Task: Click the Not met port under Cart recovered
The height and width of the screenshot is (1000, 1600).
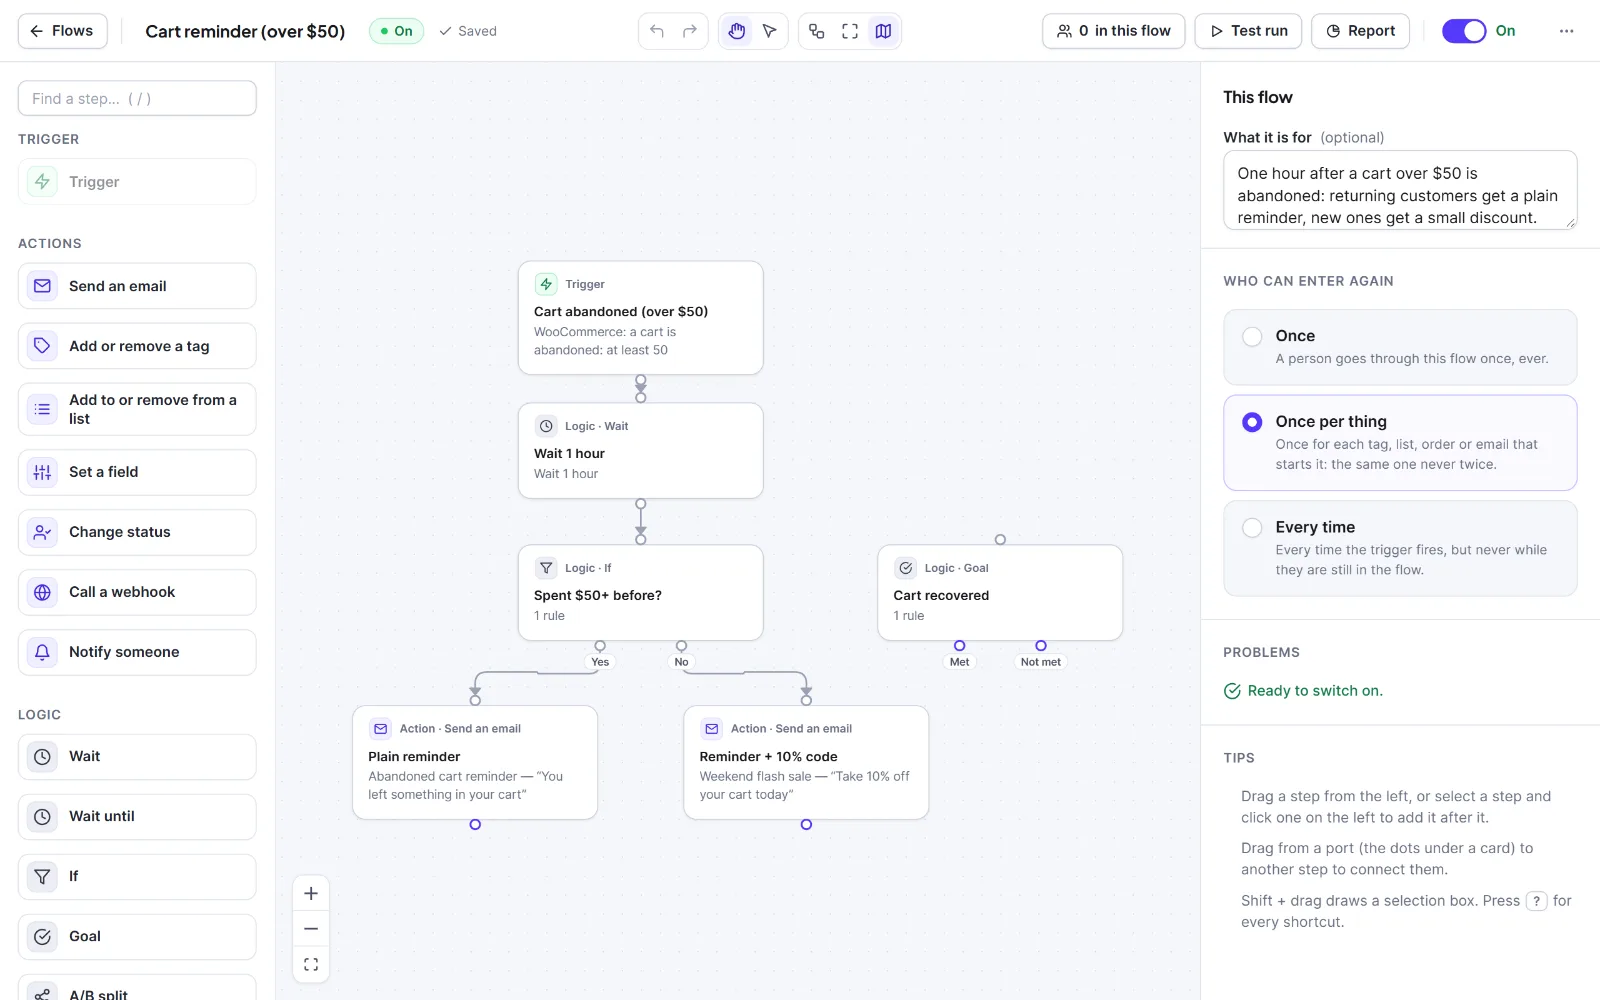Action: tap(1041, 646)
